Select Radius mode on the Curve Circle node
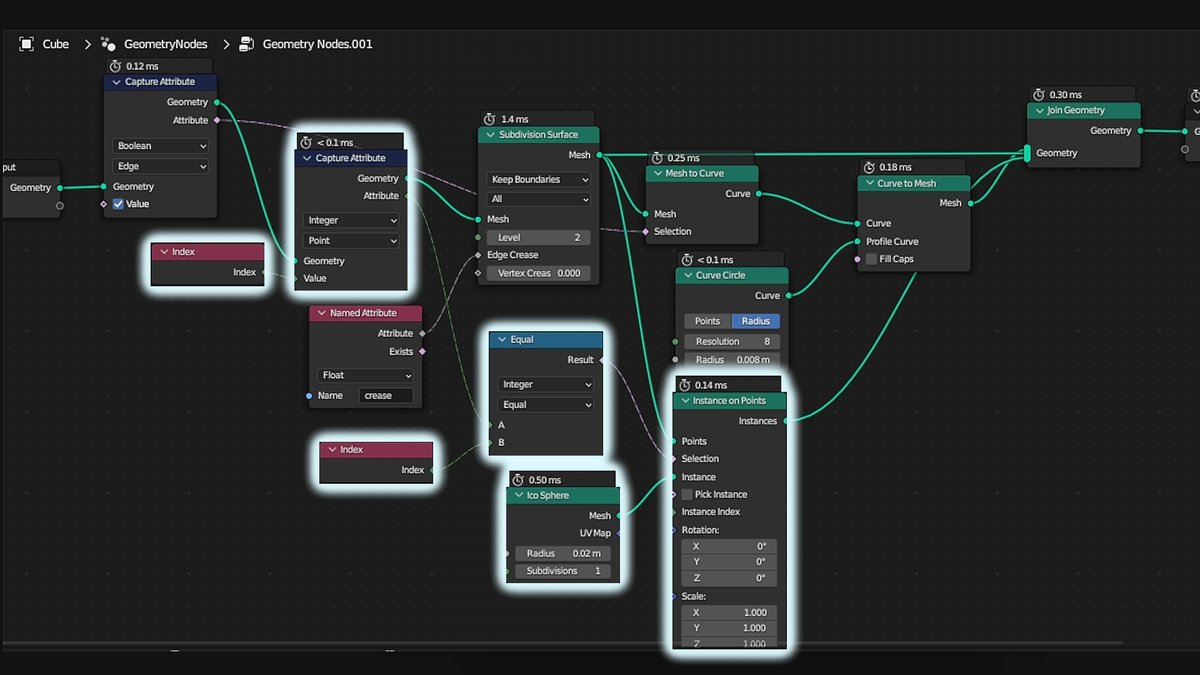Image resolution: width=1200 pixels, height=675 pixels. [755, 320]
